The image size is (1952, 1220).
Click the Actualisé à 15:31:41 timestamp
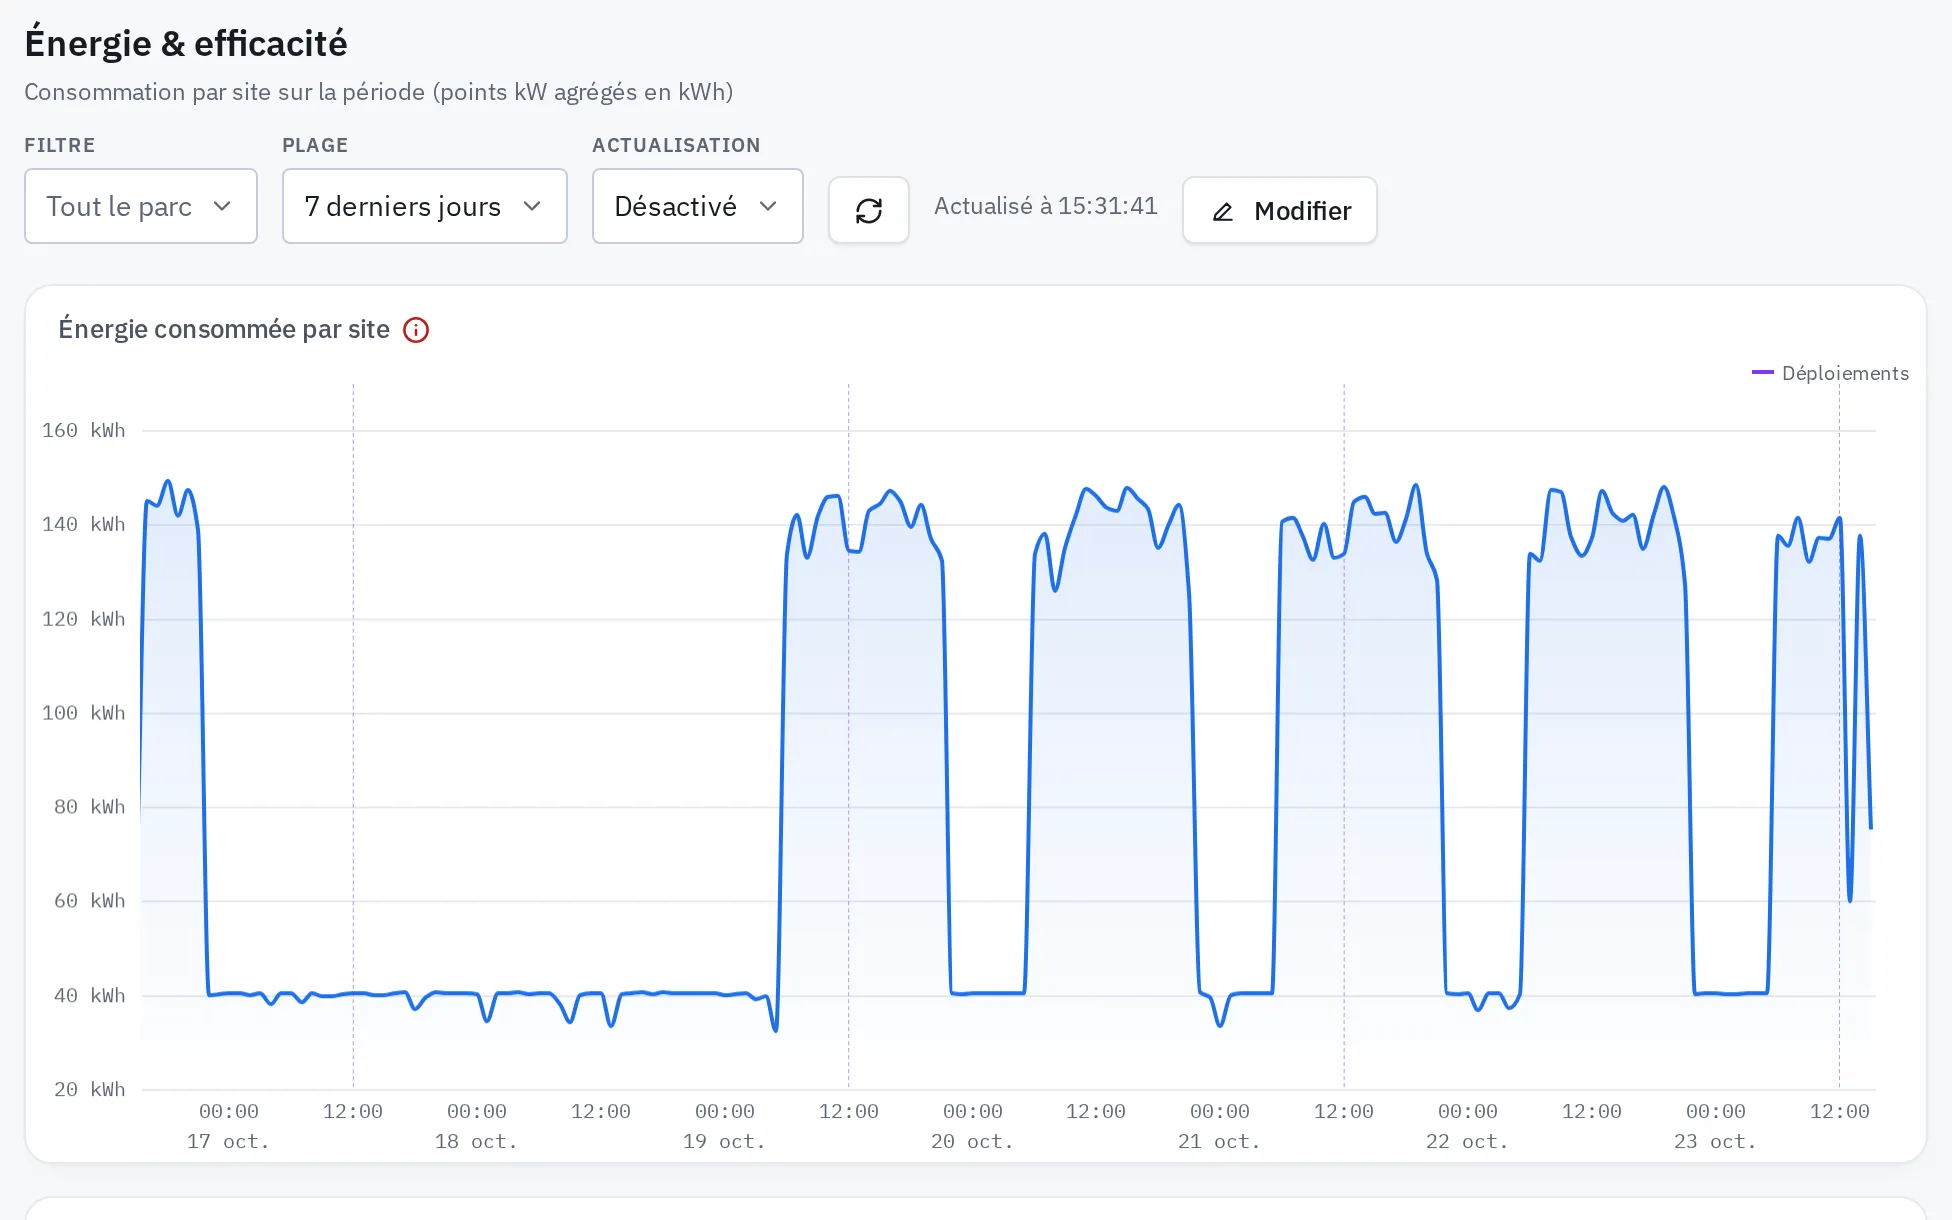pos(1046,206)
